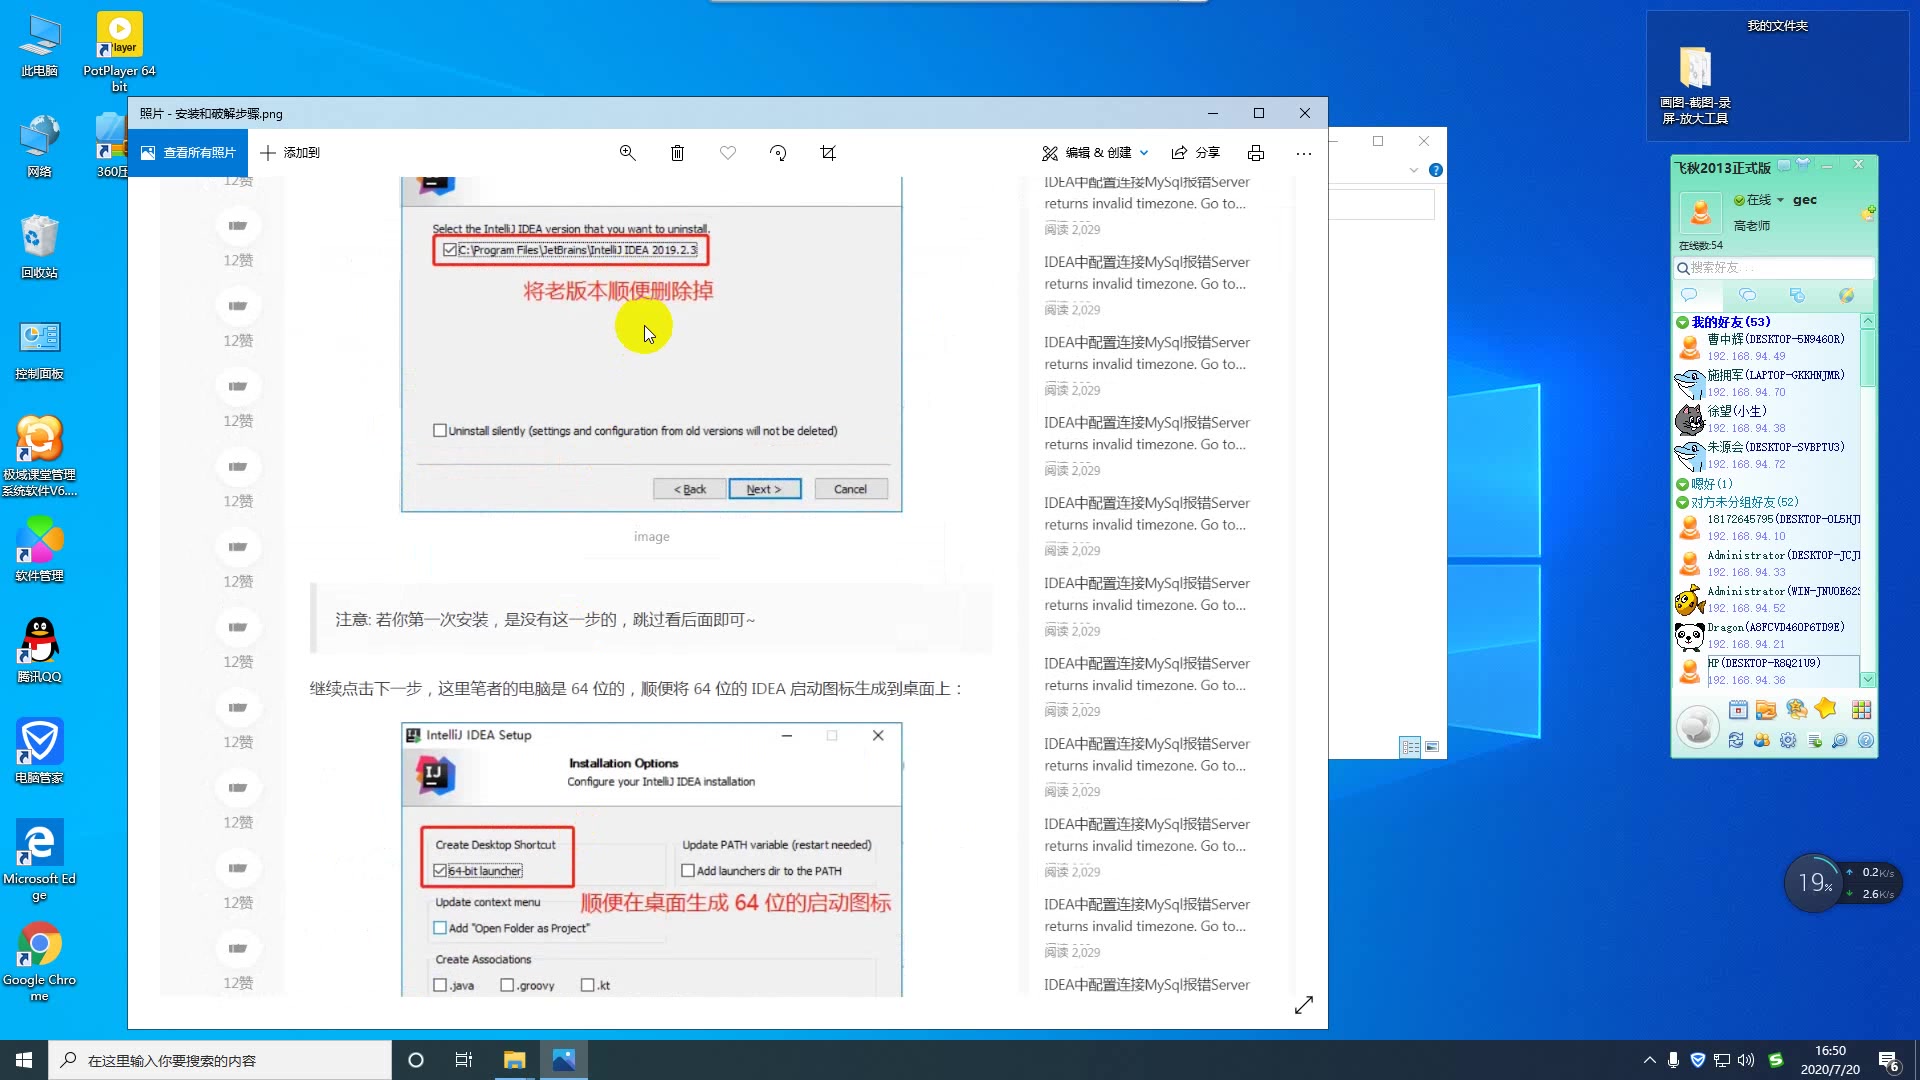Select contact 曹中辉 in friend list
Image resolution: width=1920 pixels, height=1080 pixels.
(x=1766, y=348)
